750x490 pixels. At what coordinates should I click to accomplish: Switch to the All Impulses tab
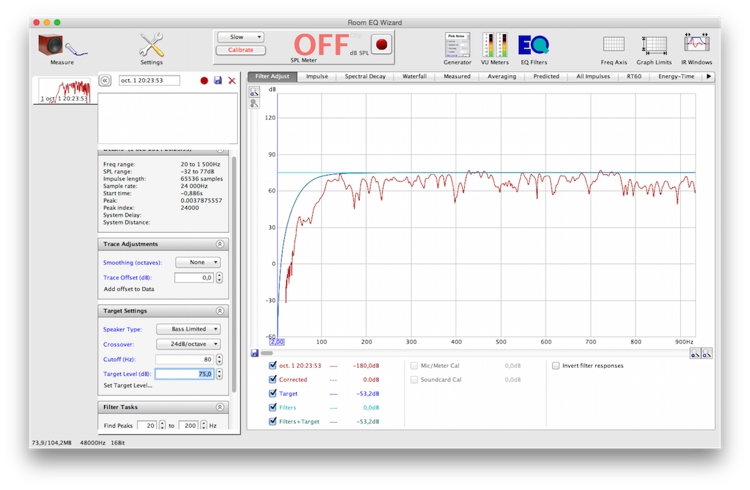point(593,76)
